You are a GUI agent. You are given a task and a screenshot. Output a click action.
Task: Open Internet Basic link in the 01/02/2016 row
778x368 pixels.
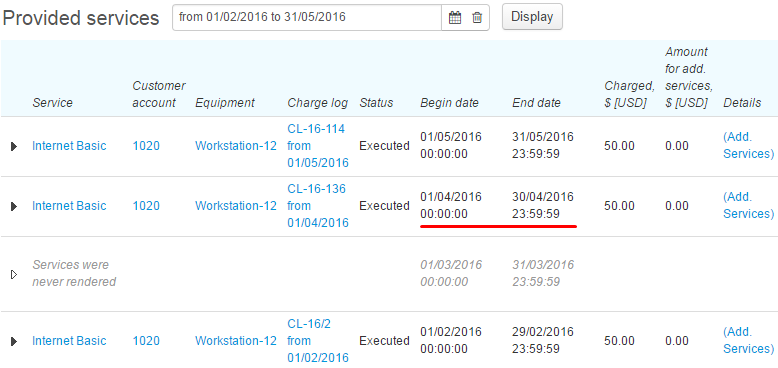[x=69, y=341]
